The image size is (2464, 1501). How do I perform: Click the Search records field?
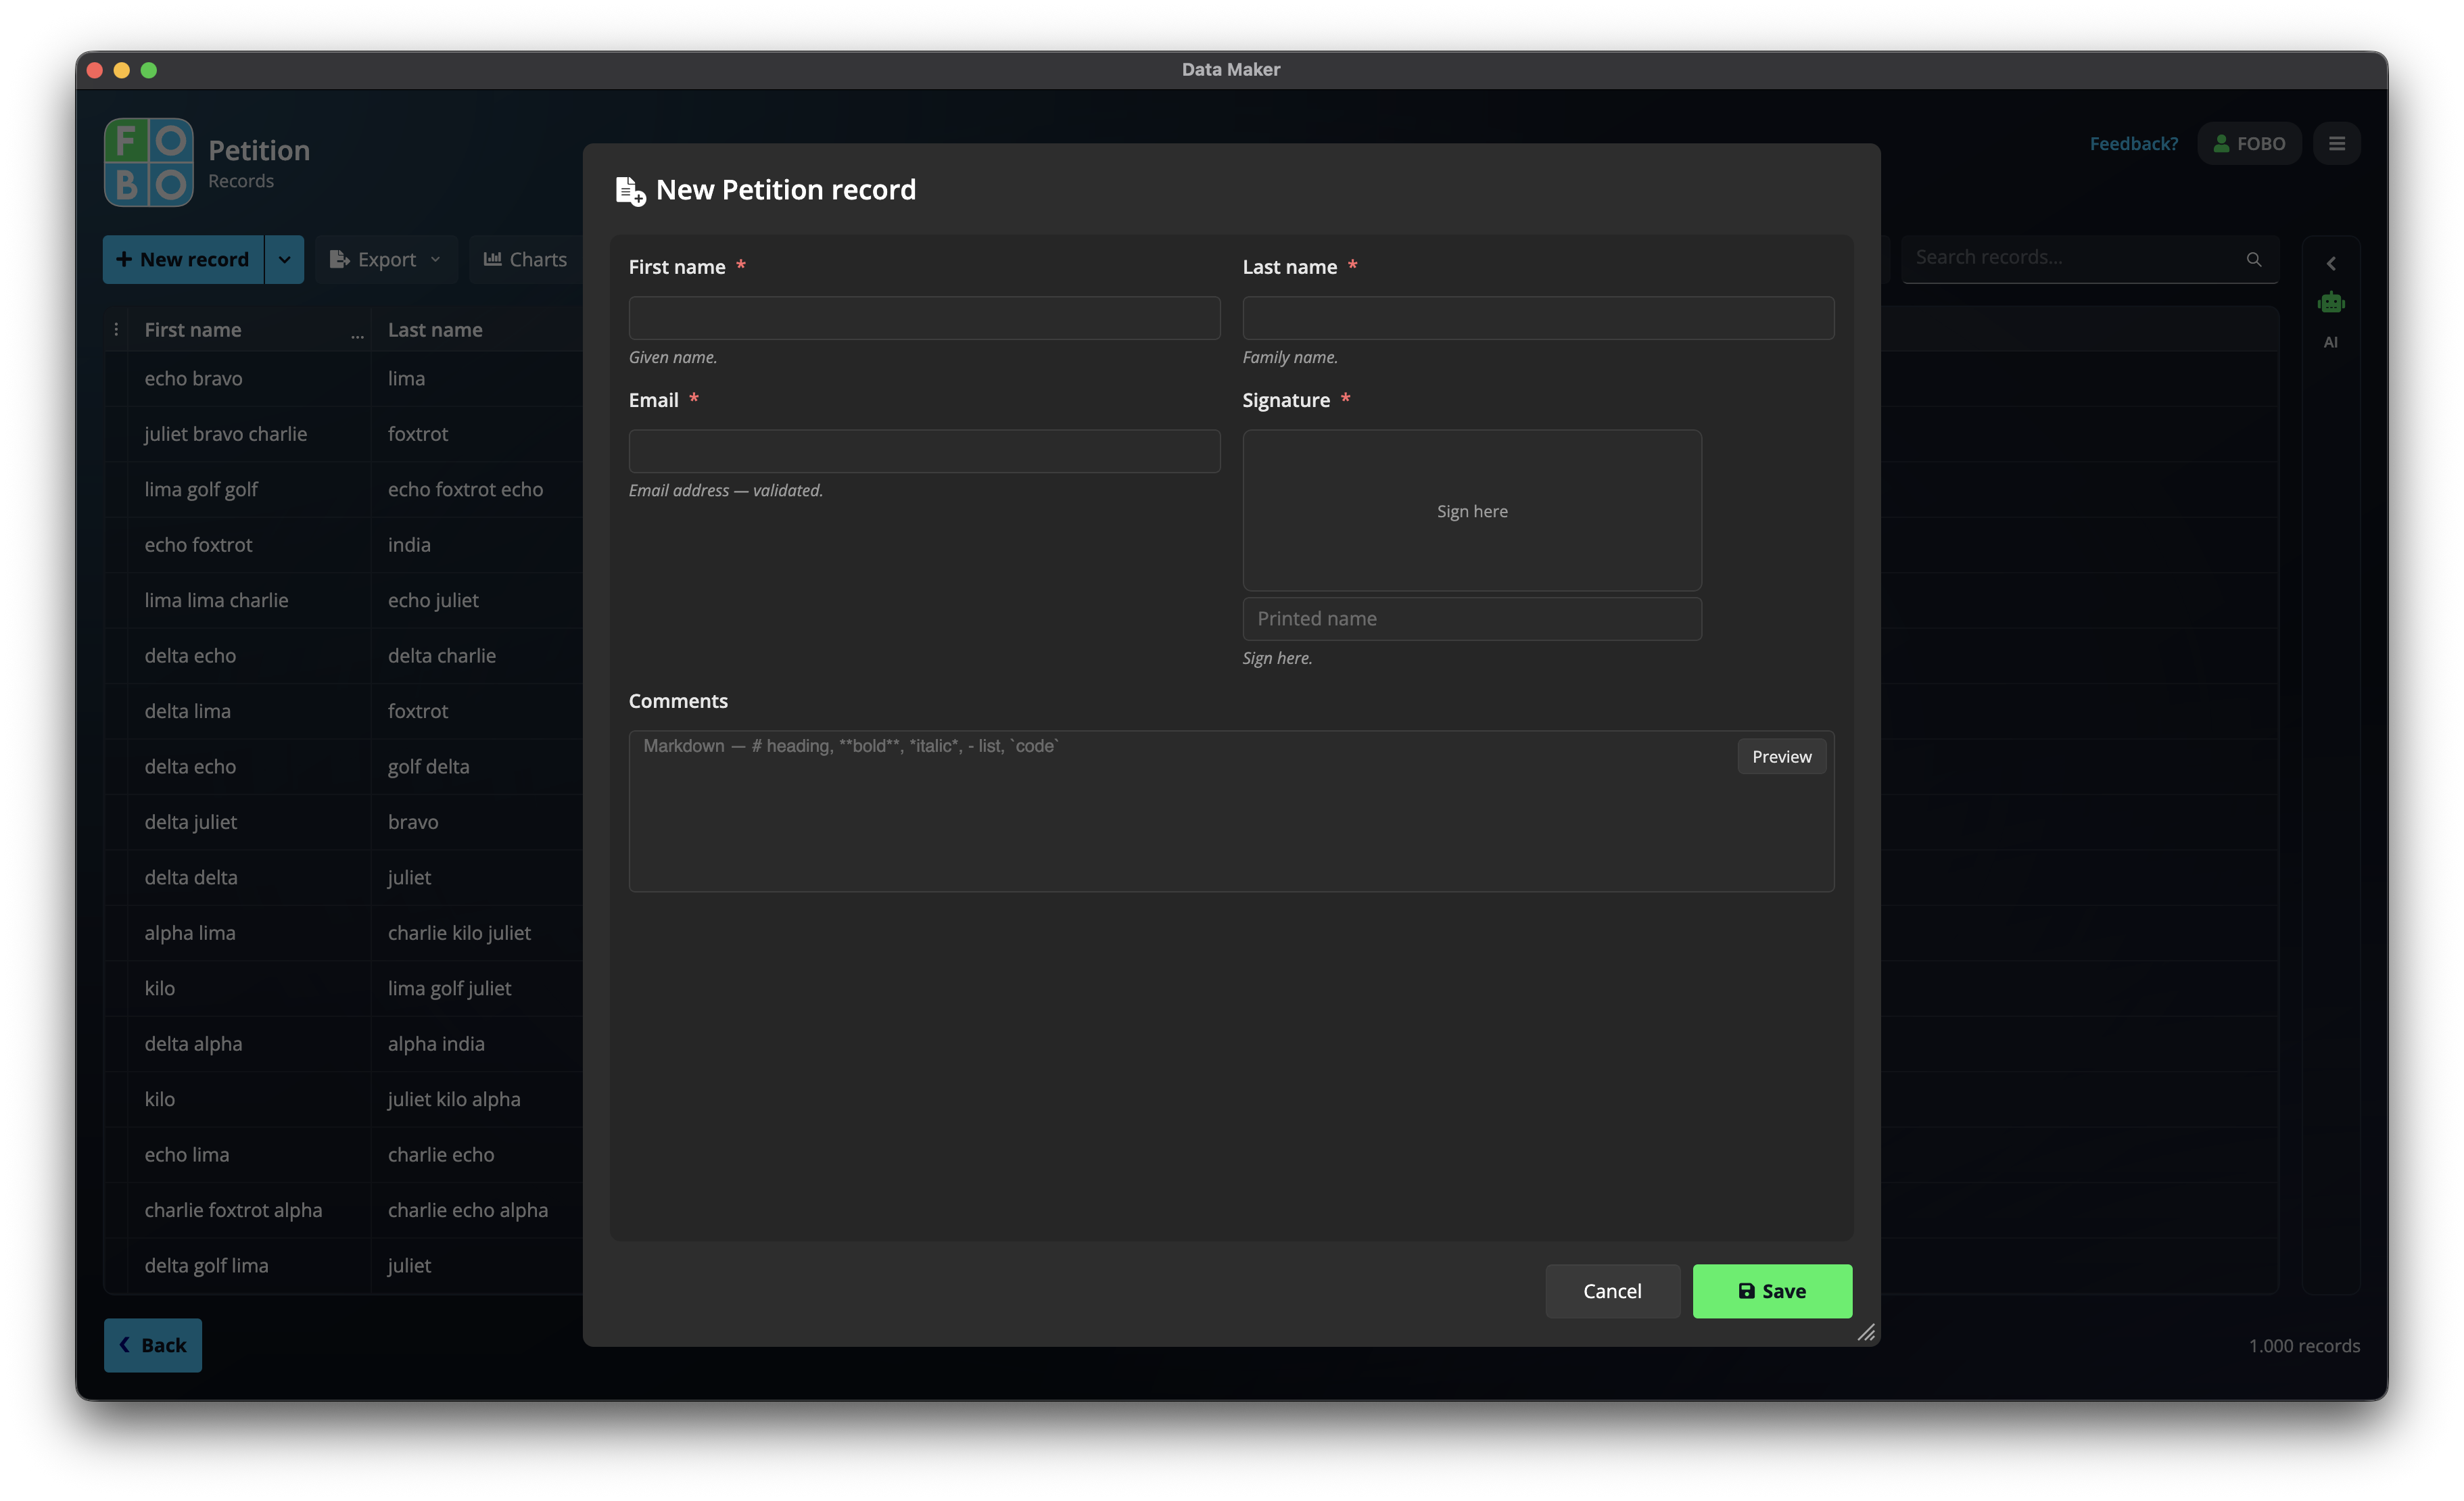tap(2090, 259)
